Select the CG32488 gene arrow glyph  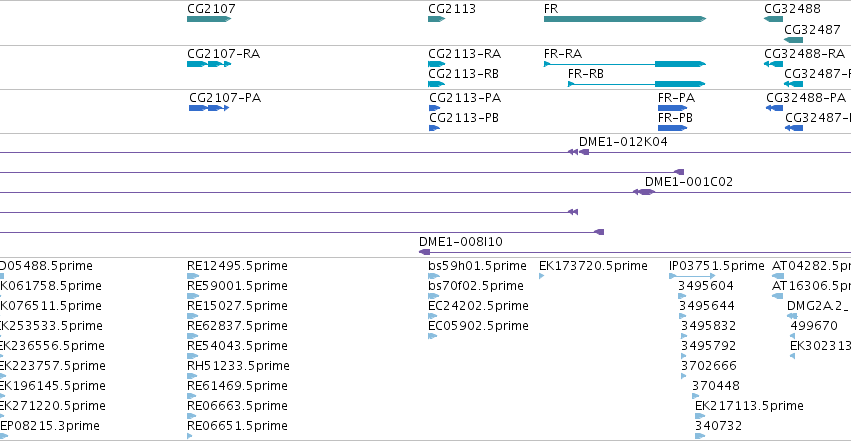[x=773, y=19]
